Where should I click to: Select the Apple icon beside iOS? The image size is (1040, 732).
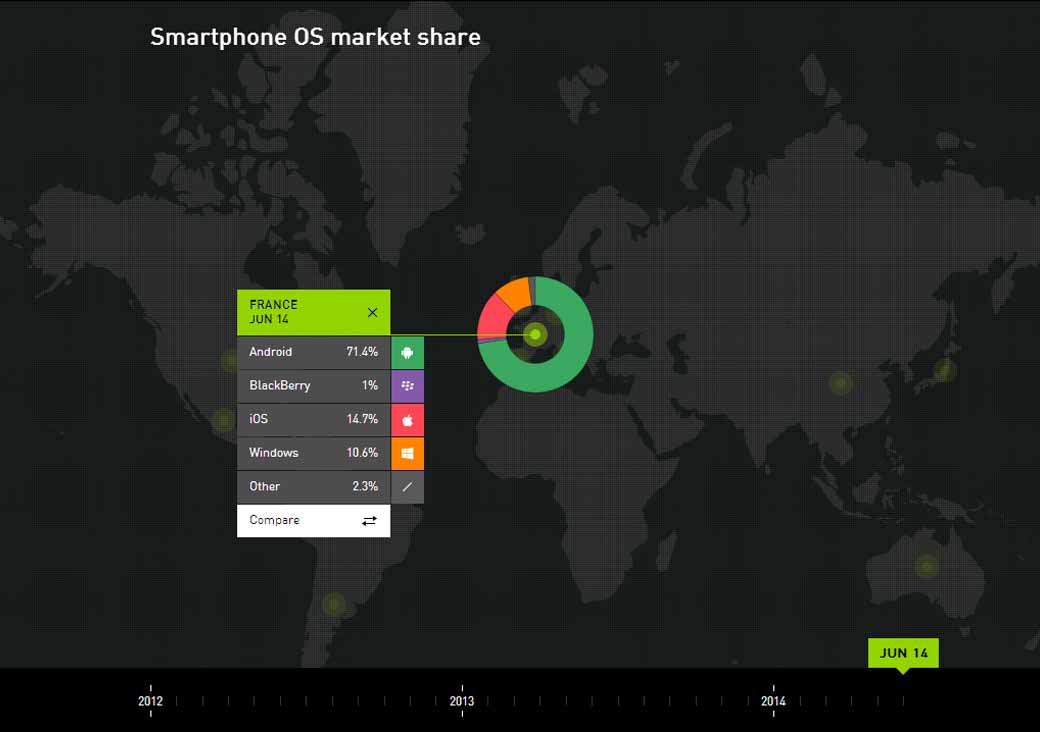tap(408, 419)
